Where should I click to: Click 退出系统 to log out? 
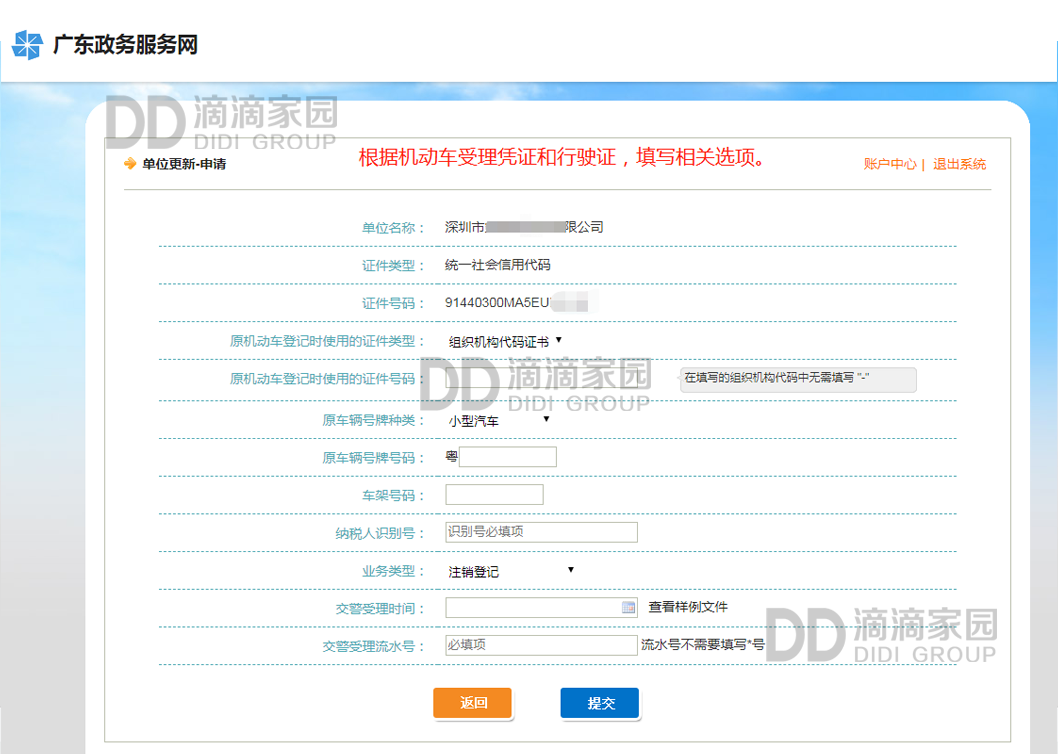pyautogui.click(x=959, y=164)
